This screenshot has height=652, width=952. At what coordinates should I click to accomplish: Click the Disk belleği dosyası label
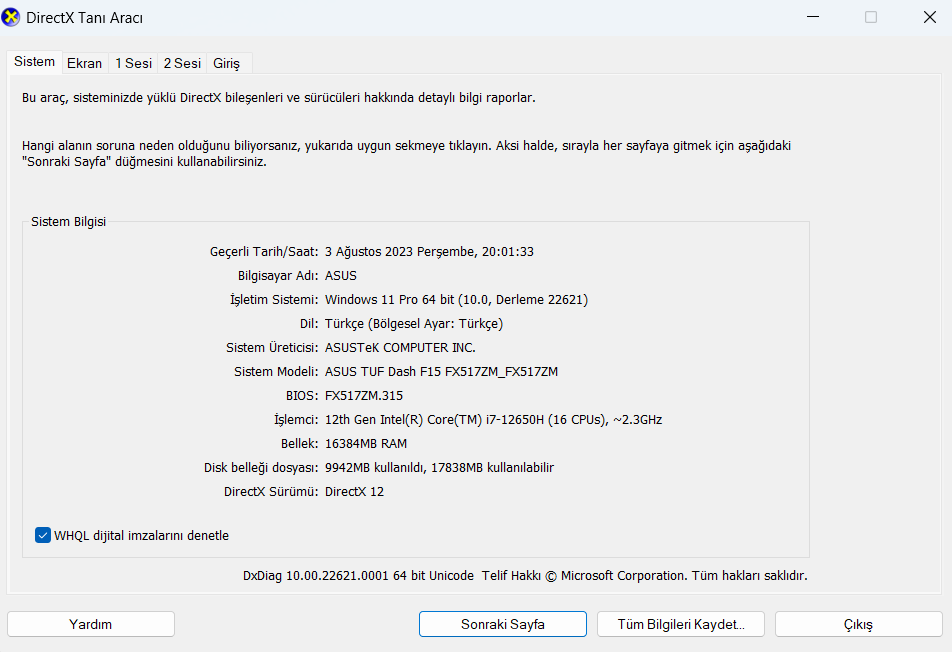(261, 467)
